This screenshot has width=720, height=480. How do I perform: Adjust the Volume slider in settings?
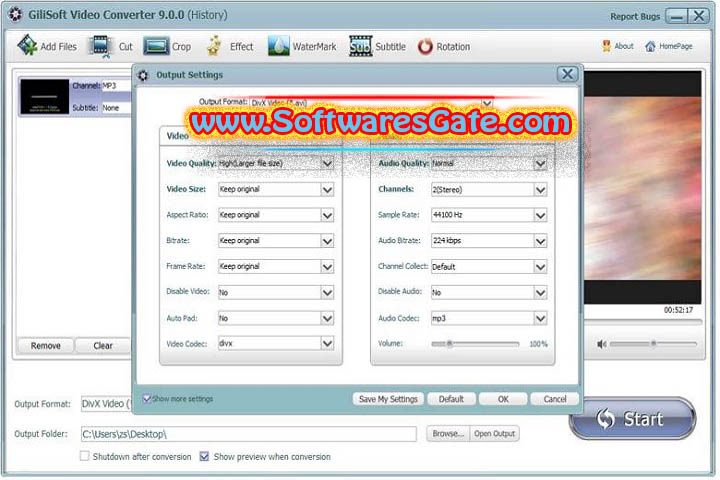(x=475, y=344)
